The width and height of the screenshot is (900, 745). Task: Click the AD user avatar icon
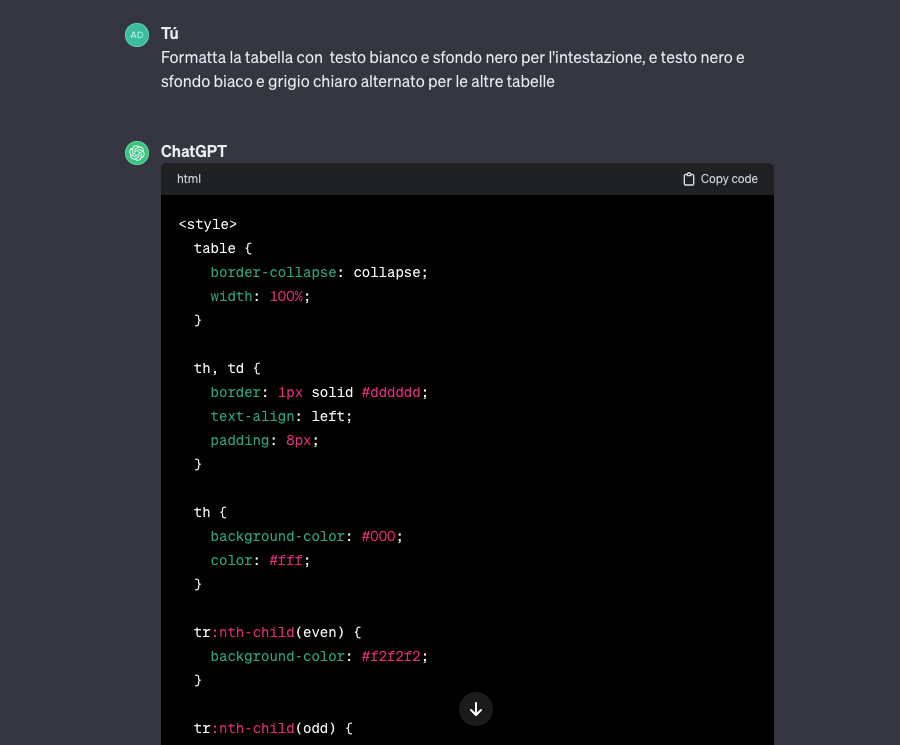click(136, 35)
